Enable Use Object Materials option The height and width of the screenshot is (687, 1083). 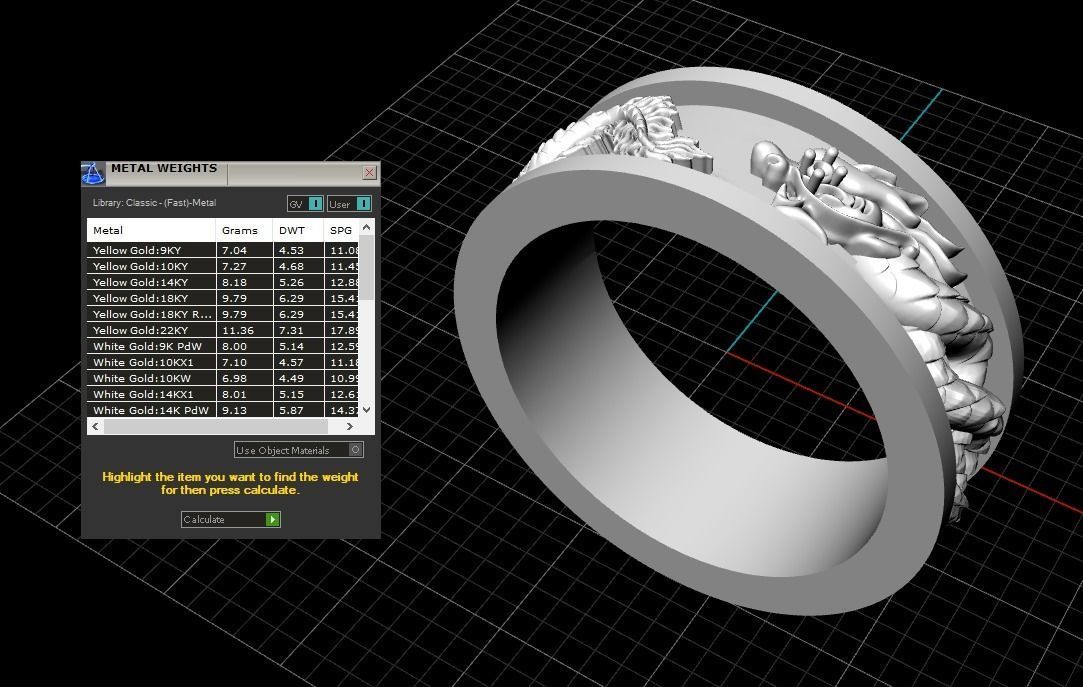298,450
